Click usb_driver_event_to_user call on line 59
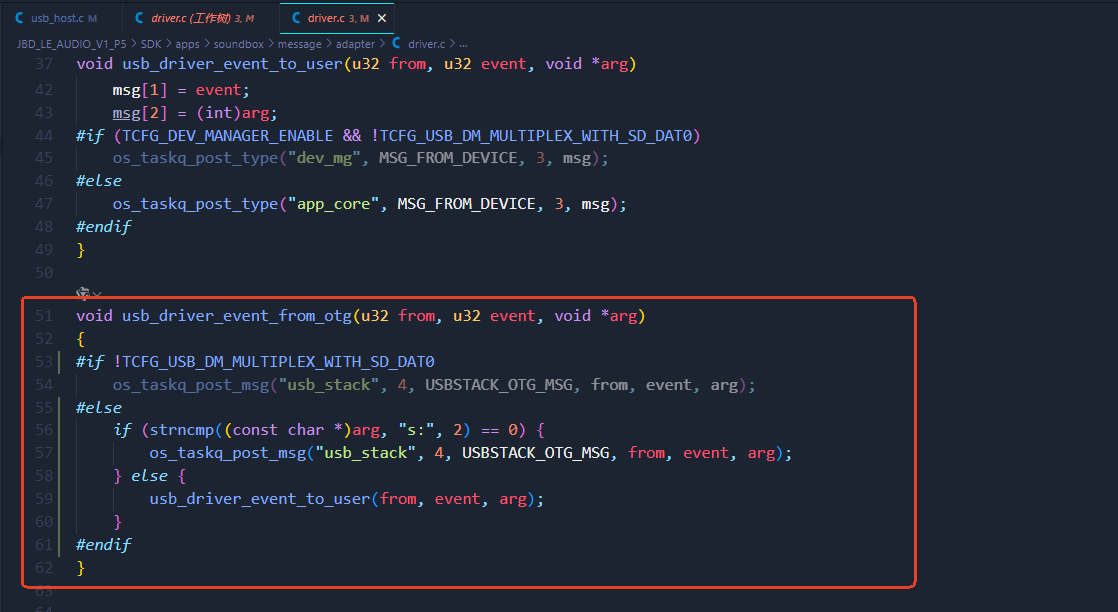Screen dimensions: 1118x612 (x=260, y=499)
